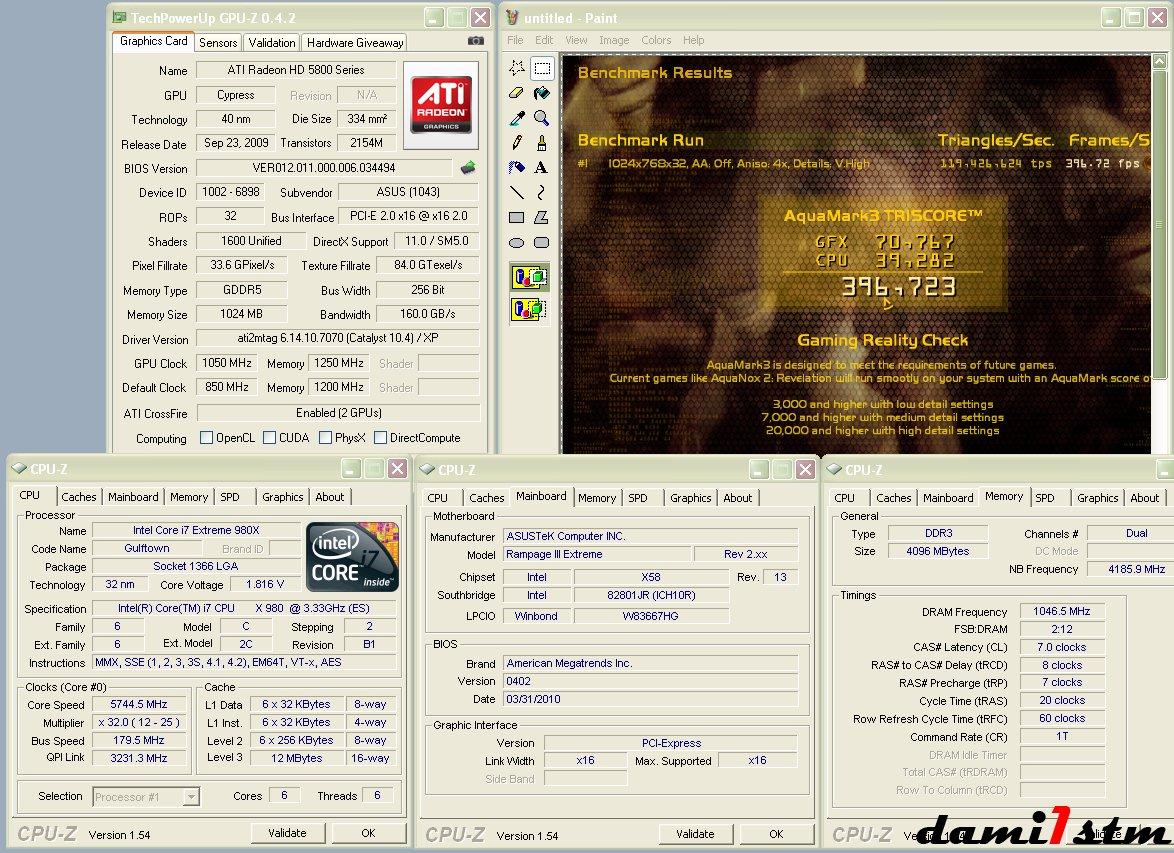This screenshot has height=853, width=1174.
Task: Open Mainboard tab in left CPU-Z window
Action: coord(133,497)
